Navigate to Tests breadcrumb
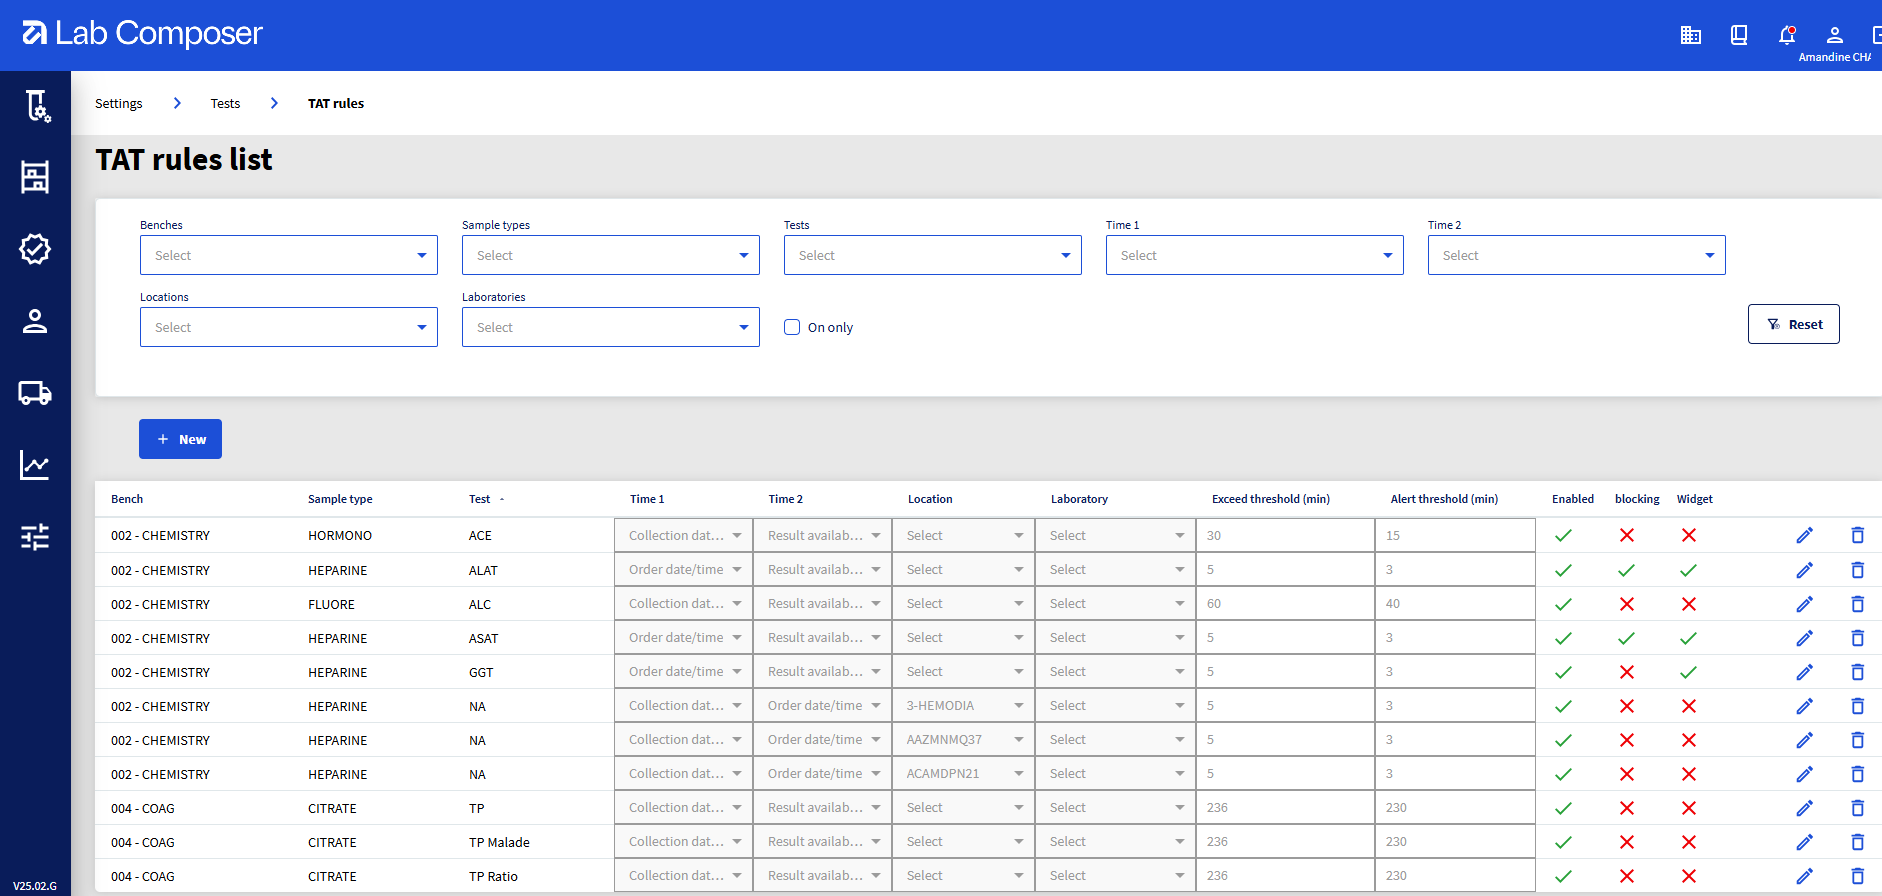 (225, 103)
